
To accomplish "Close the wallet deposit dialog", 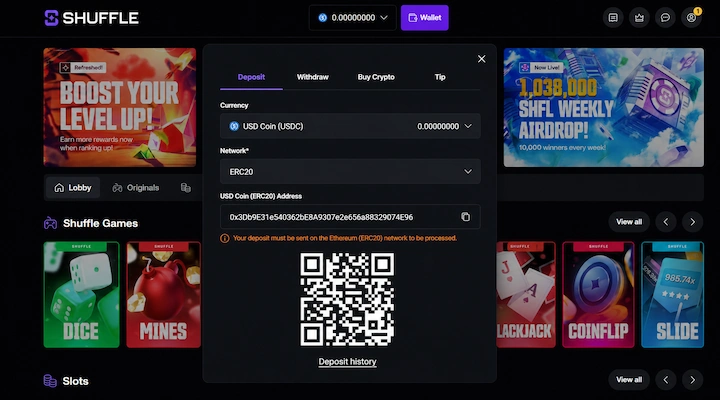I will pos(481,59).
